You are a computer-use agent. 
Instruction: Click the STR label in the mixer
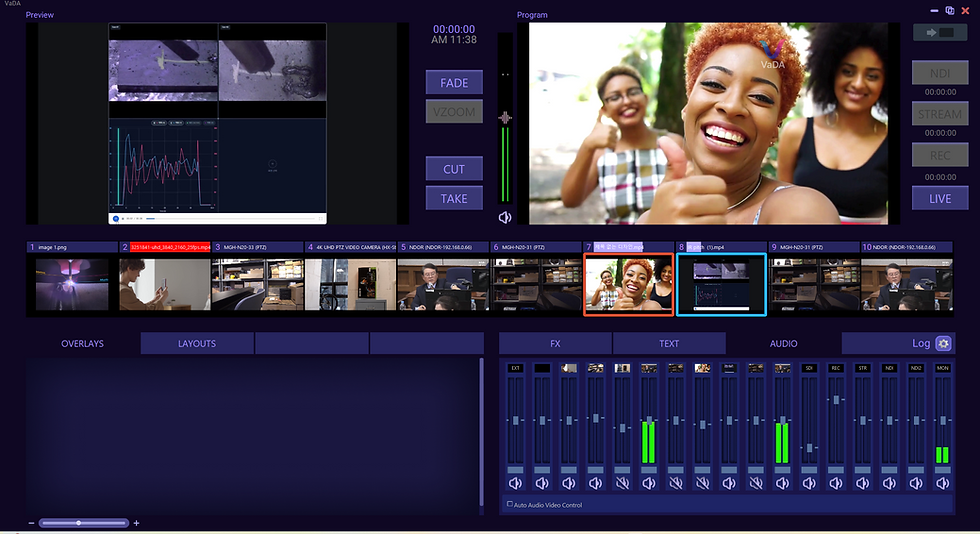[x=862, y=368]
